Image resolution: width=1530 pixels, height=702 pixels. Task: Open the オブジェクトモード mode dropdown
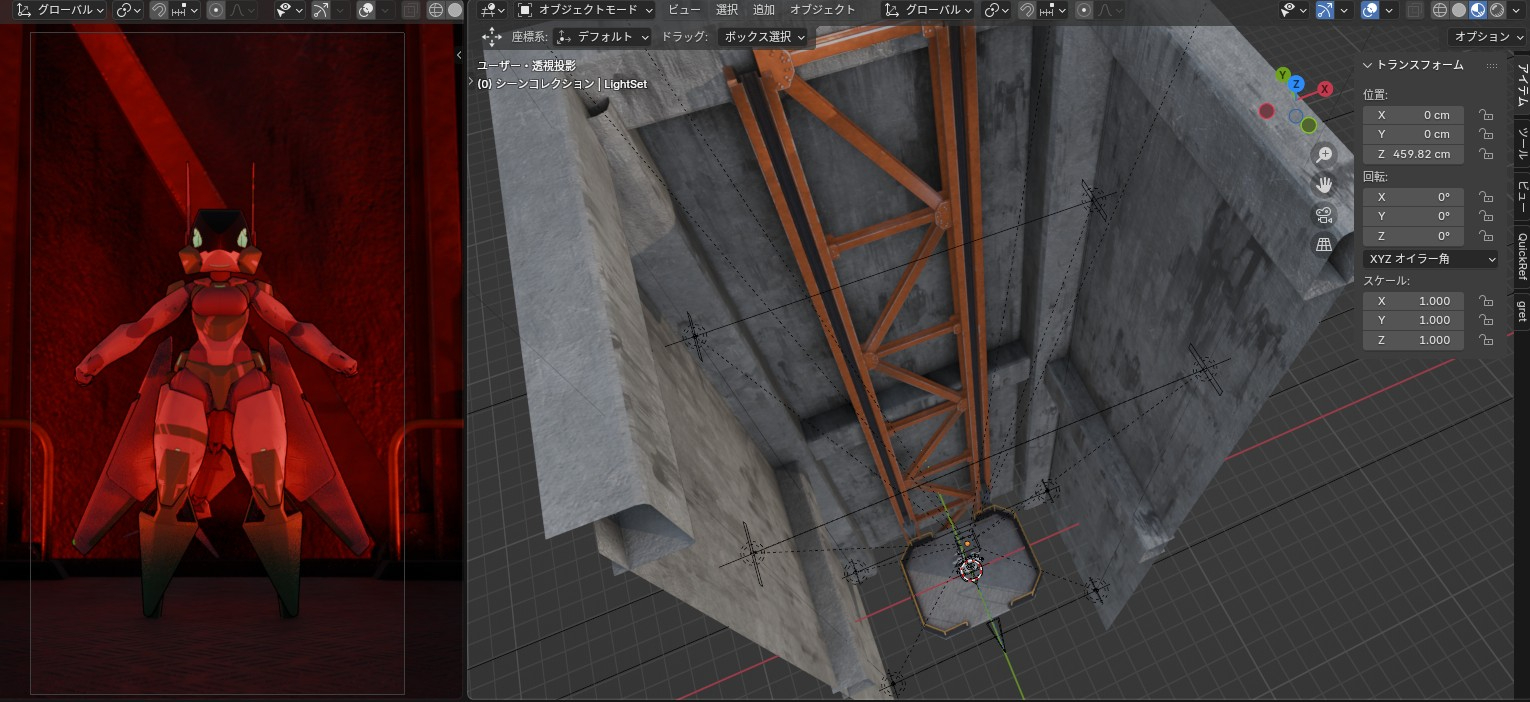coord(585,10)
